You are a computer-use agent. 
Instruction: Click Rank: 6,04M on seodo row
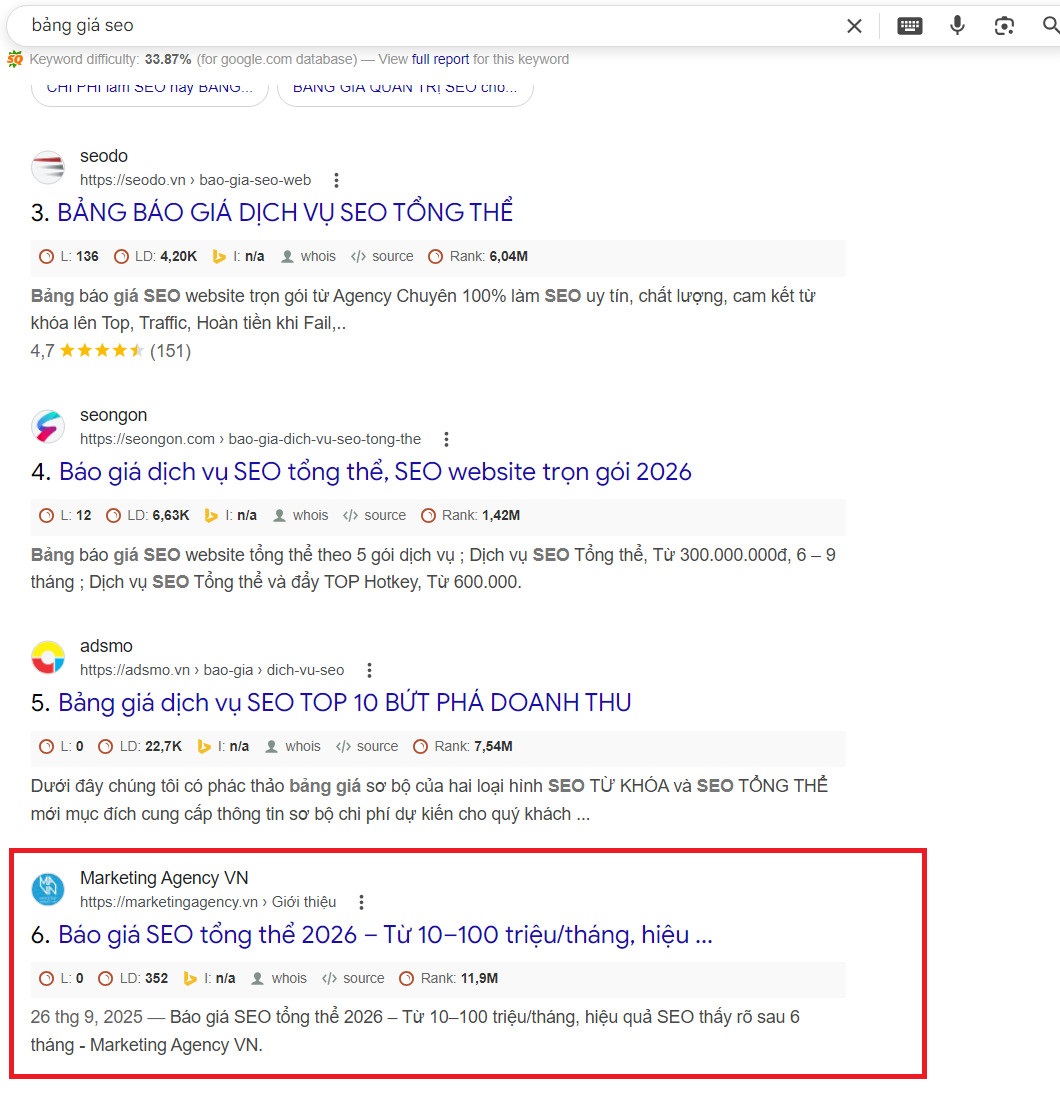(478, 257)
